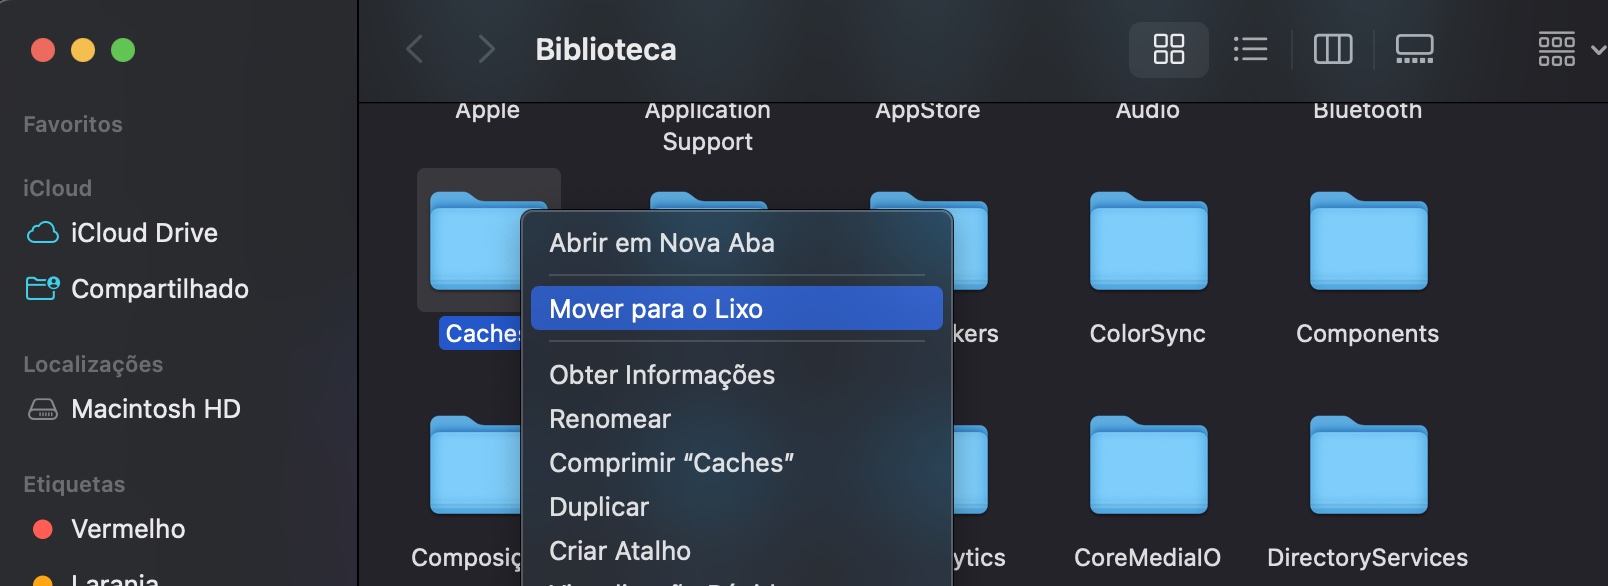Screen dimensions: 1608x586
Task: Navigate back using the back arrow
Action: pos(414,48)
